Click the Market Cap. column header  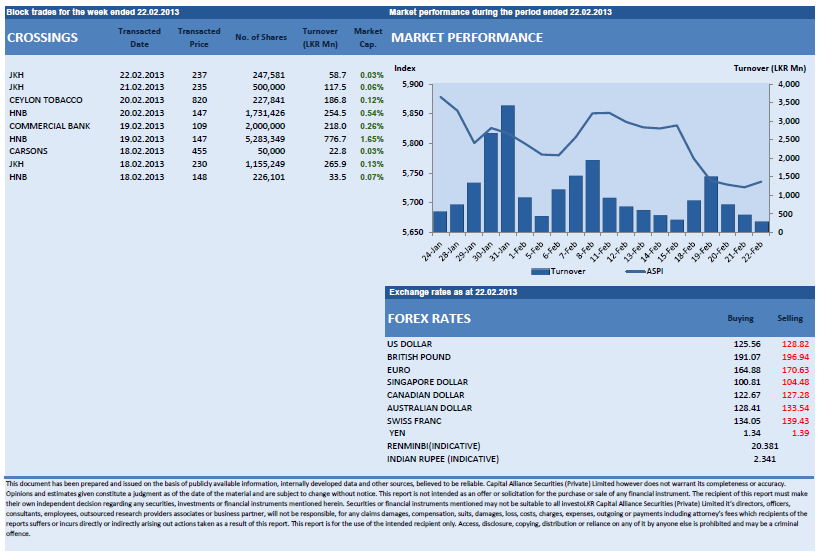pyautogui.click(x=368, y=38)
